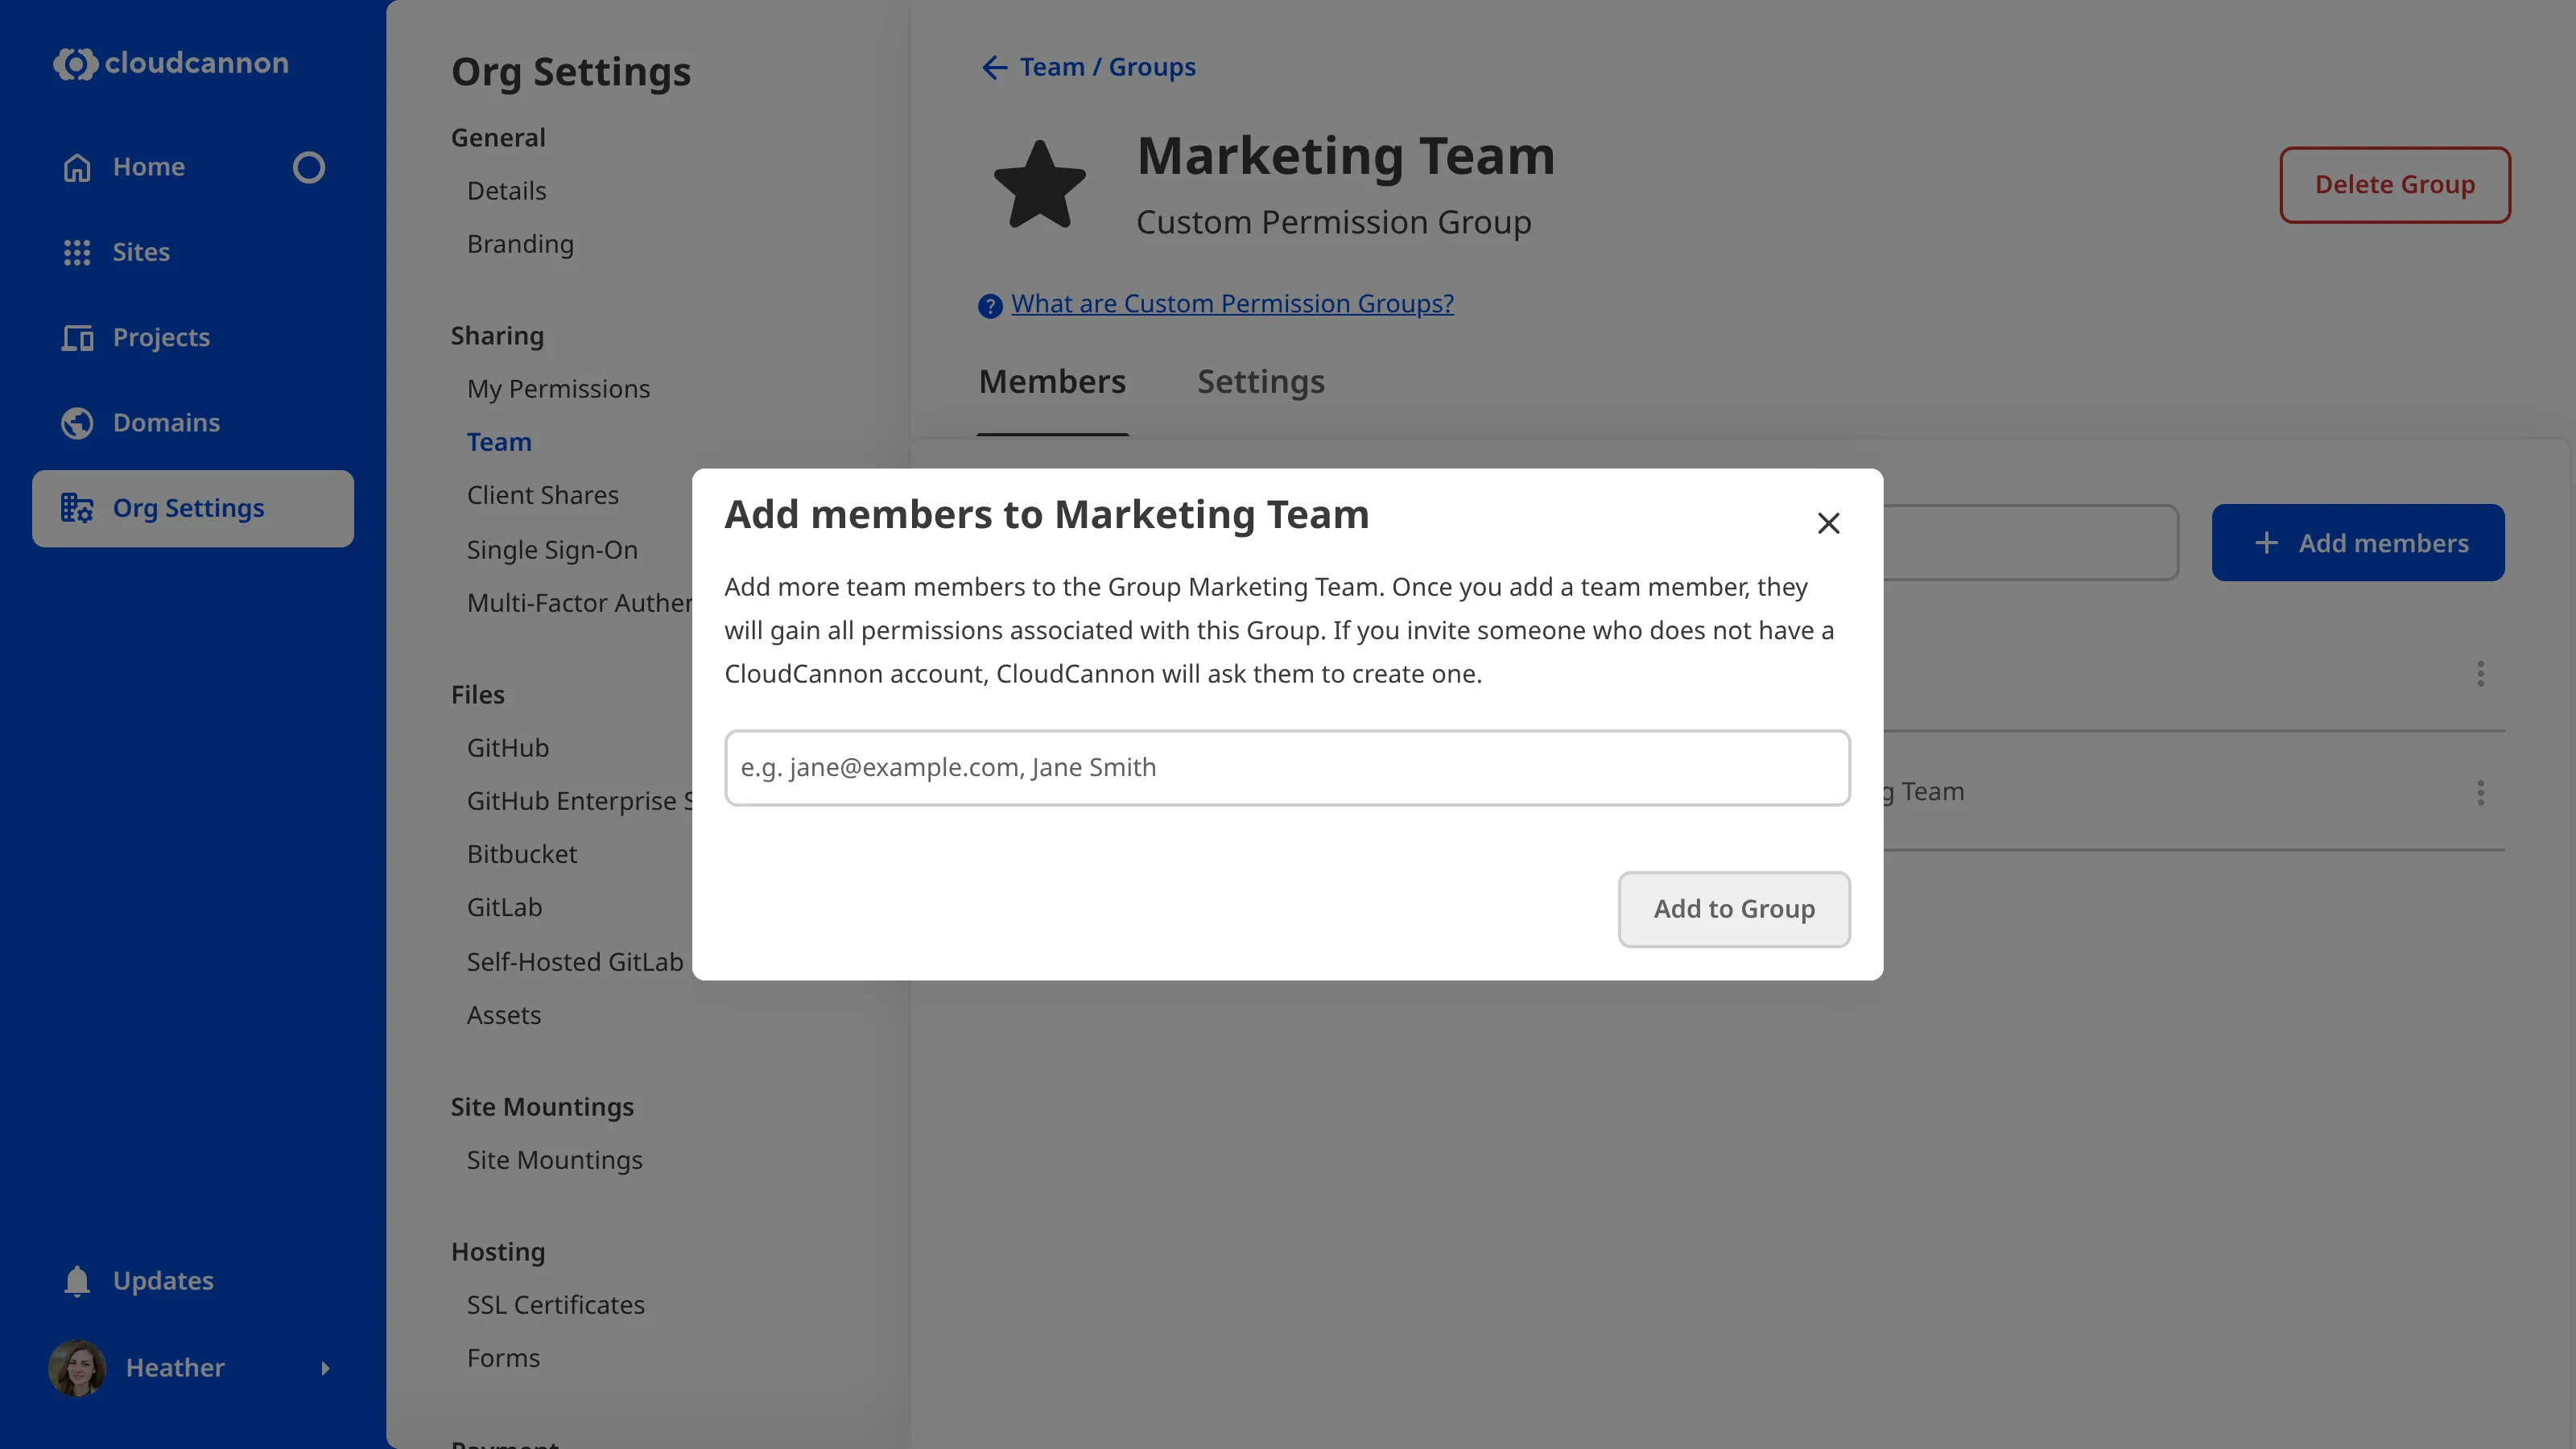
Task: Click the Delete Group button
Action: [2395, 184]
